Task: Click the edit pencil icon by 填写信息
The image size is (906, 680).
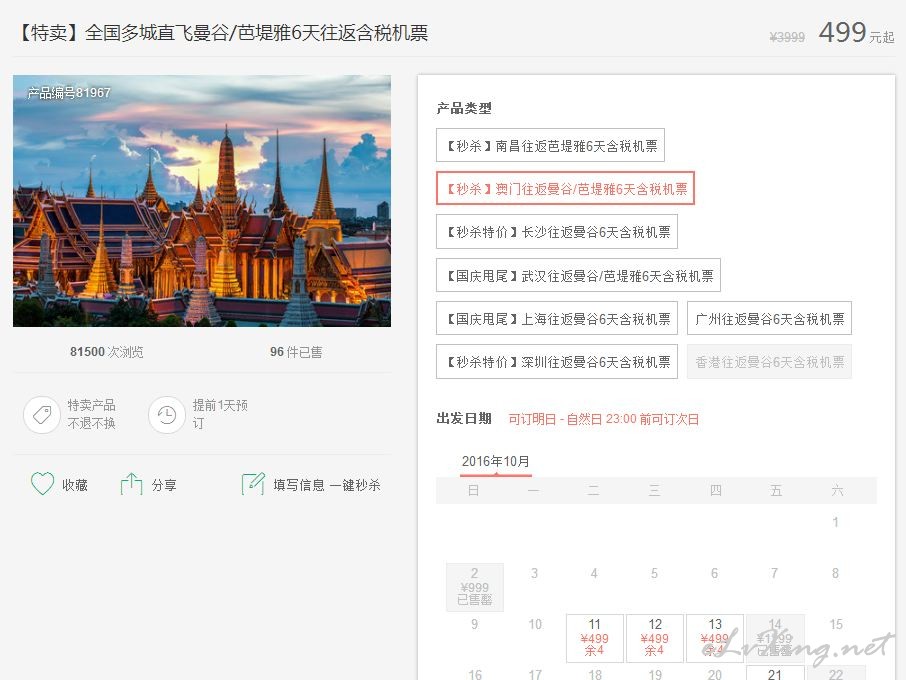Action: (253, 484)
